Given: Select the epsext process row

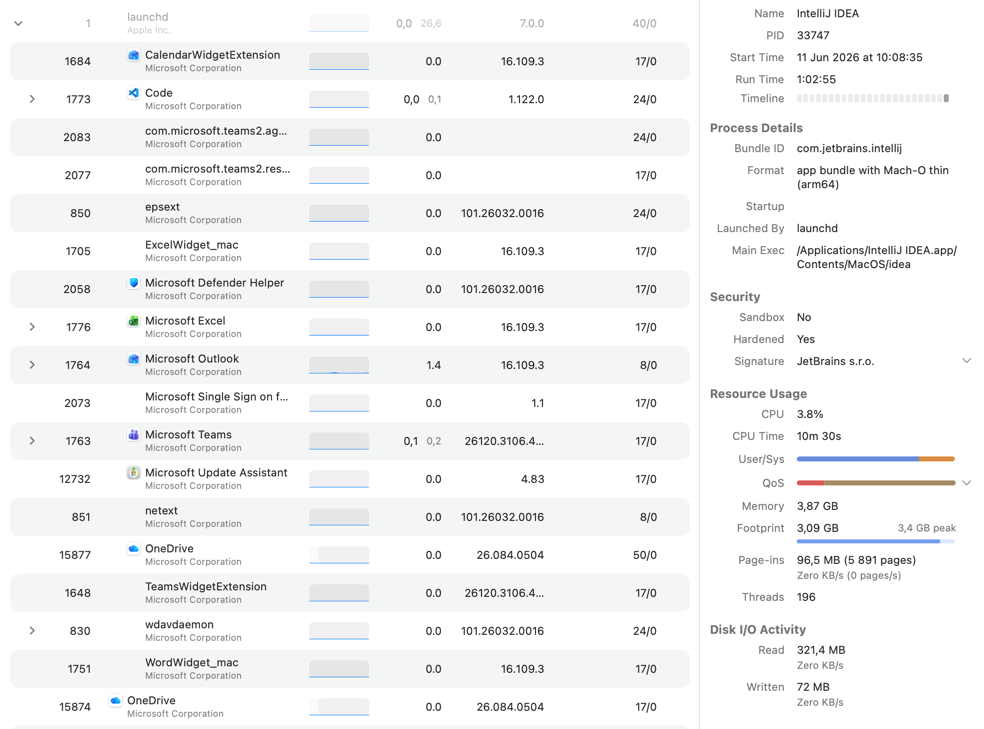Looking at the screenshot, I should pos(350,213).
